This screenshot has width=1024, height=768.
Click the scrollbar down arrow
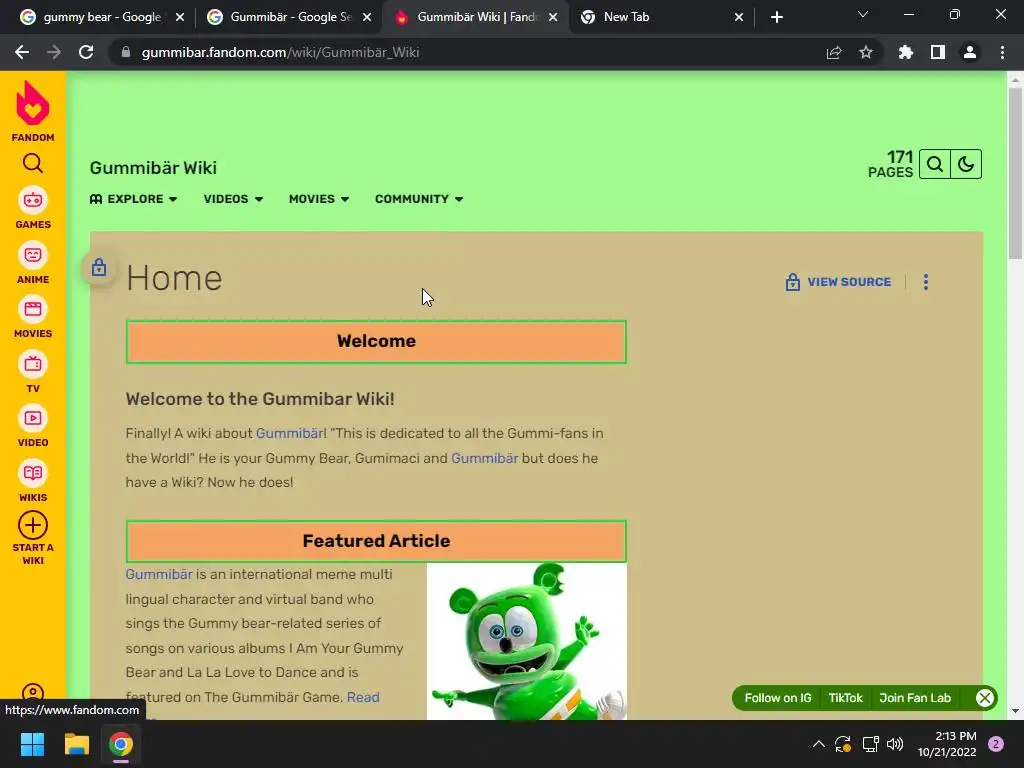click(x=1015, y=711)
